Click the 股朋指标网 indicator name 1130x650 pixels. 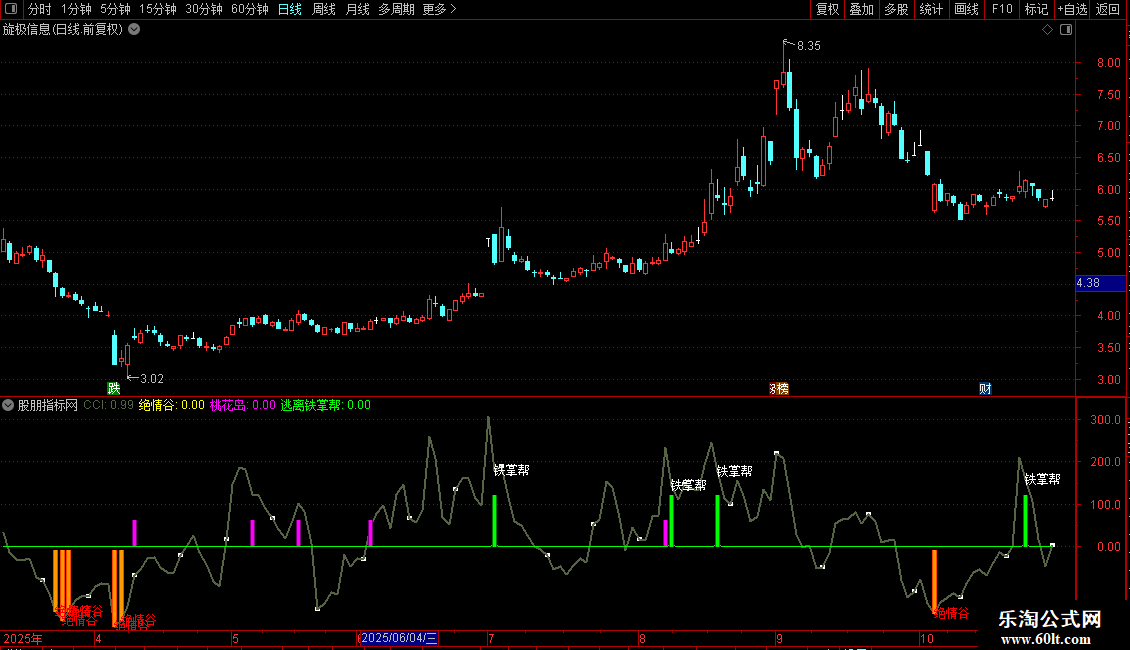(x=48, y=405)
